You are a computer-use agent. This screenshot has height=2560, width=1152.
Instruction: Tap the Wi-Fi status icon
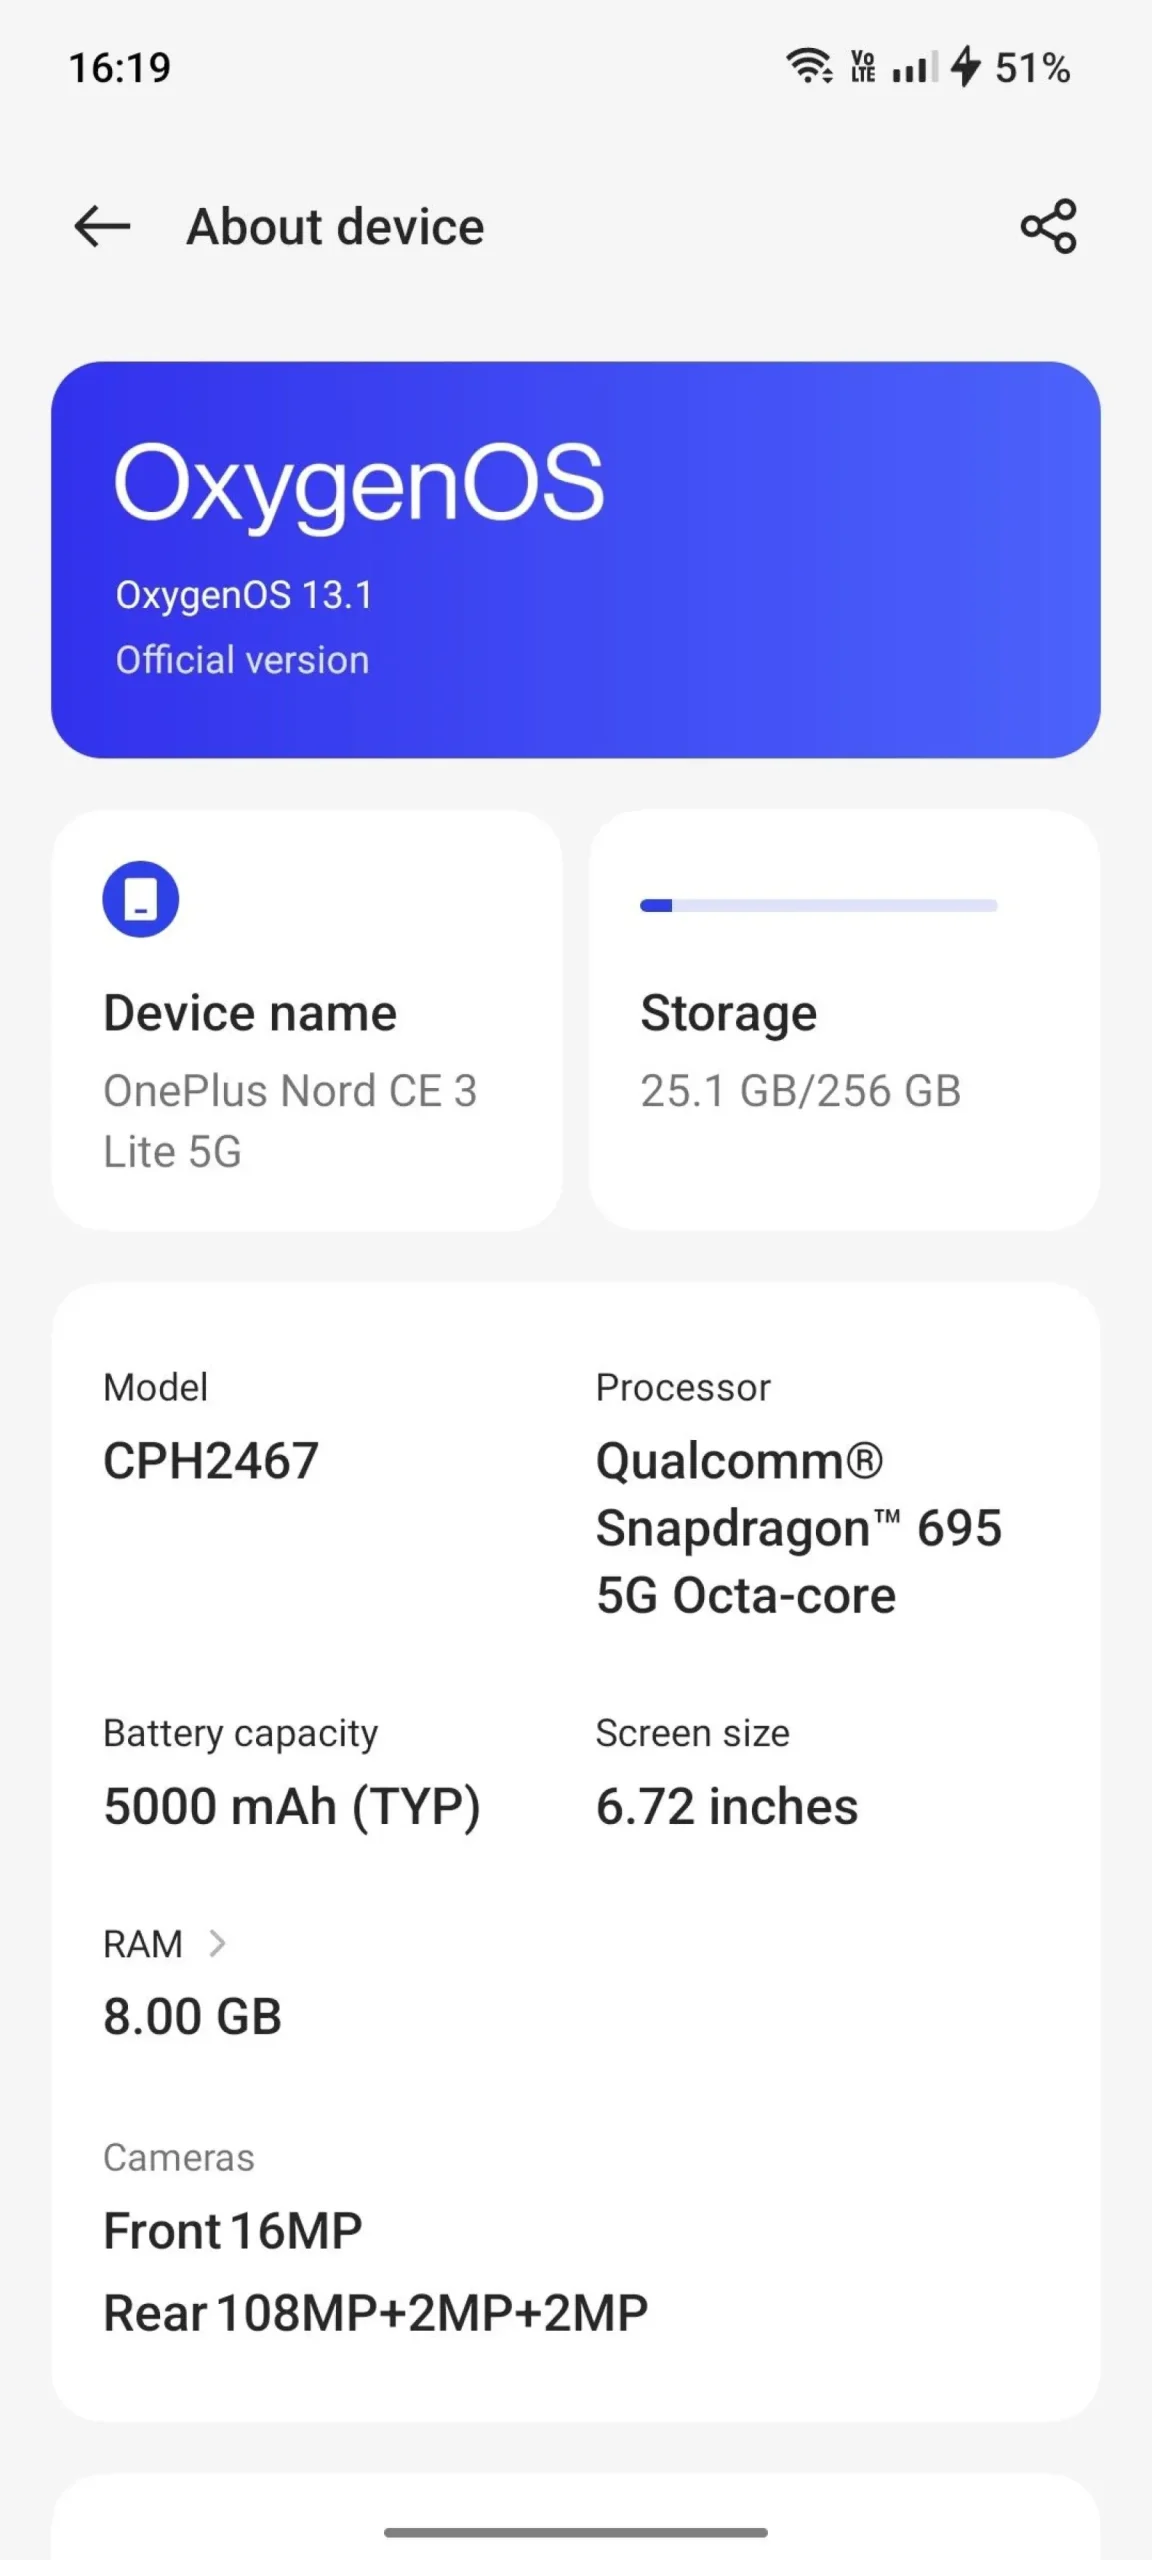pos(808,67)
